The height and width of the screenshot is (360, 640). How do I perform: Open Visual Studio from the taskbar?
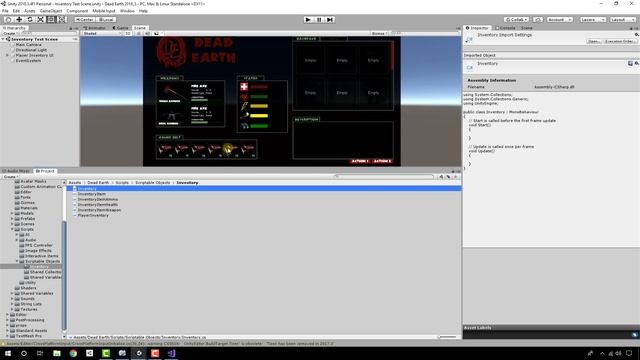[x=171, y=353]
